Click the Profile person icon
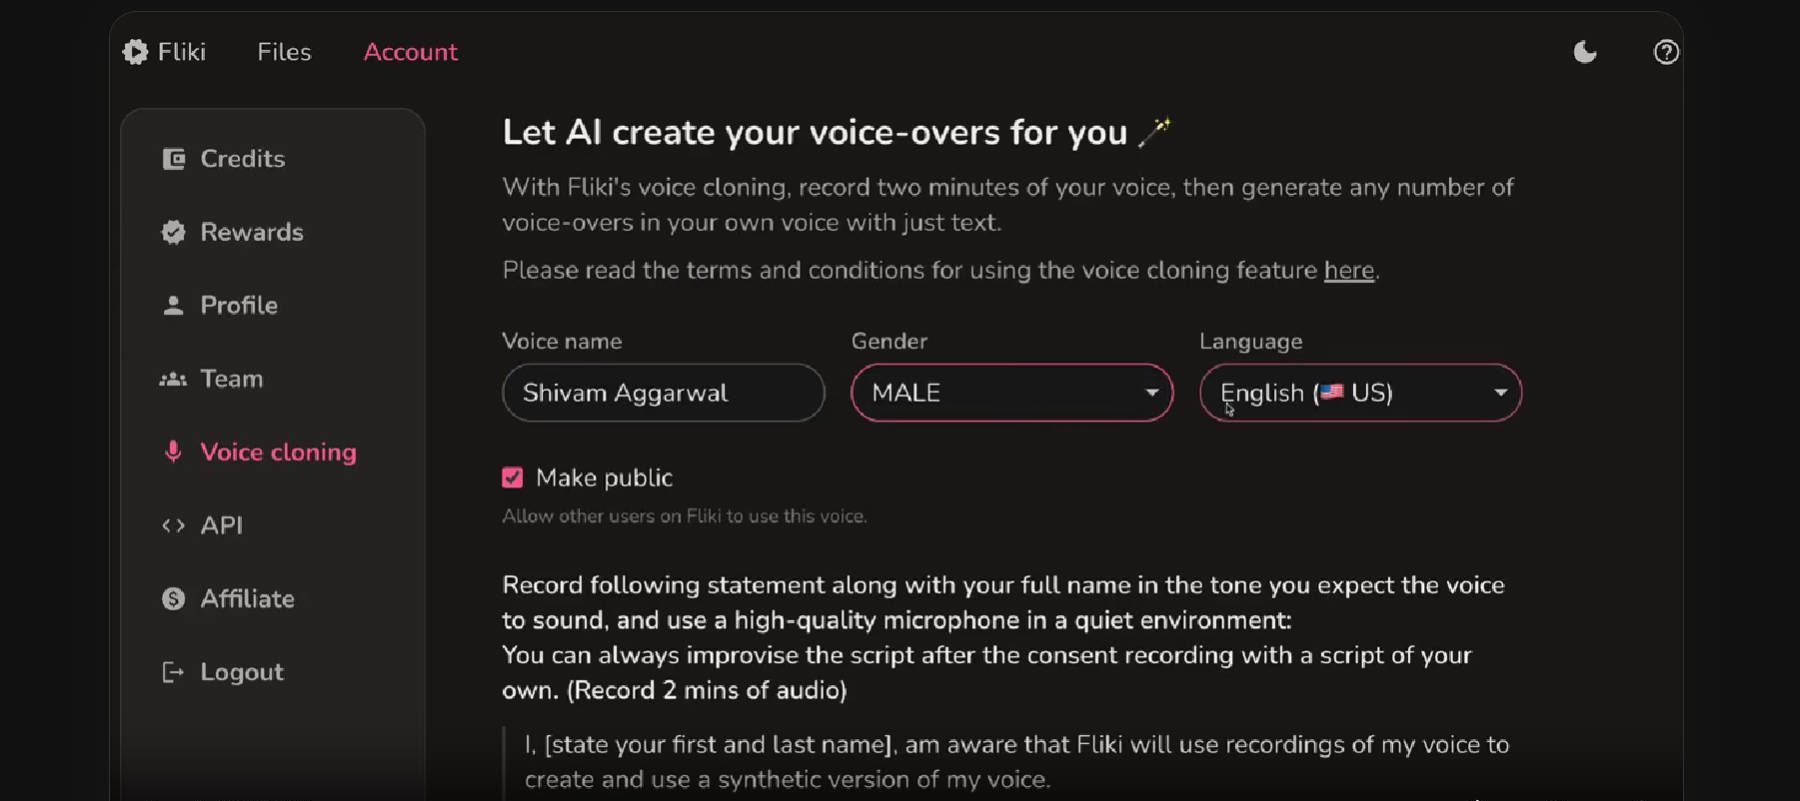Screen dimensions: 1800x801 click(x=173, y=305)
